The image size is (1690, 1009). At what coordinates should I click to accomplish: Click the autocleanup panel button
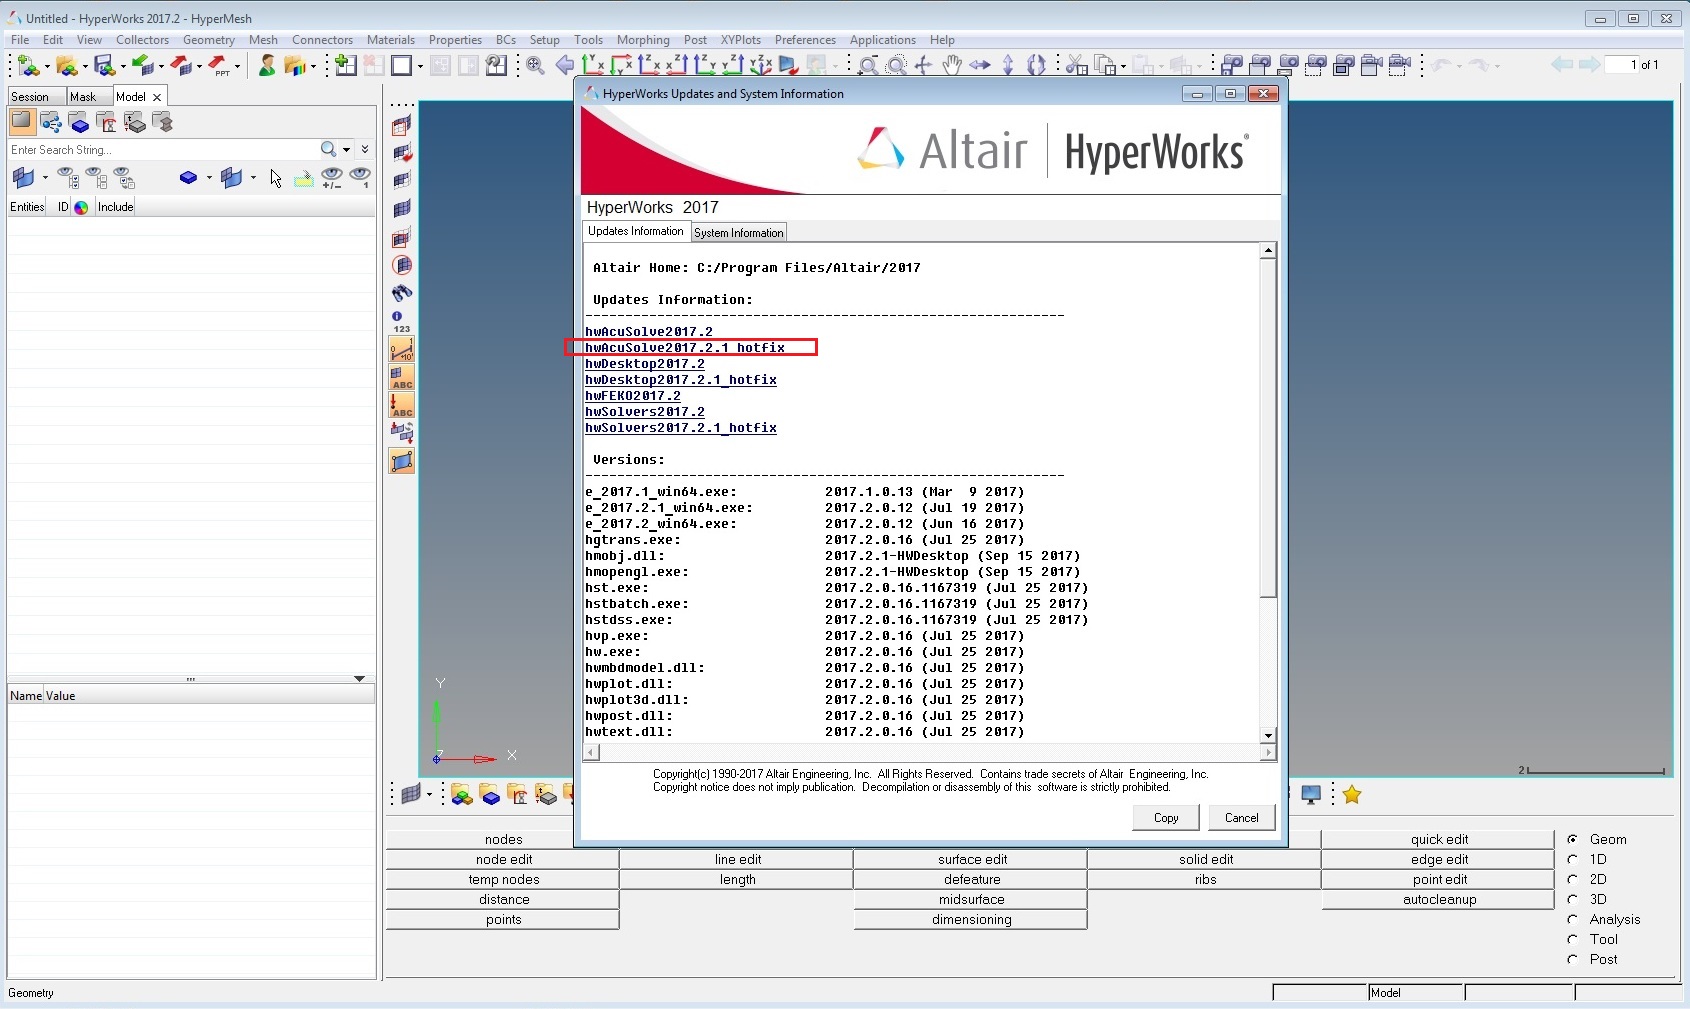point(1439,900)
